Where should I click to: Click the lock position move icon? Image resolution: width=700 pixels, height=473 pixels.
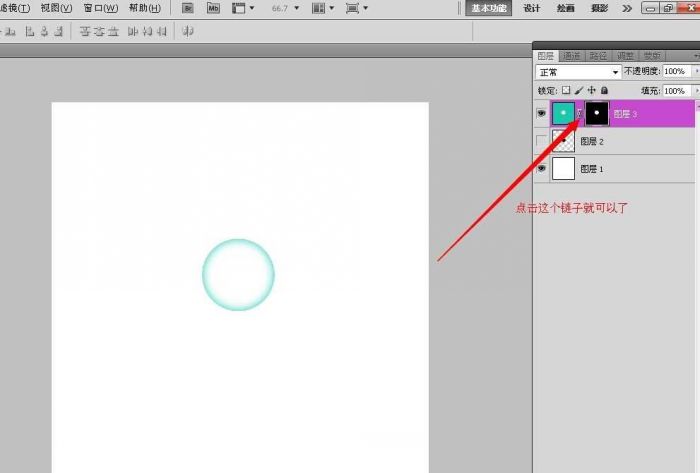point(591,90)
